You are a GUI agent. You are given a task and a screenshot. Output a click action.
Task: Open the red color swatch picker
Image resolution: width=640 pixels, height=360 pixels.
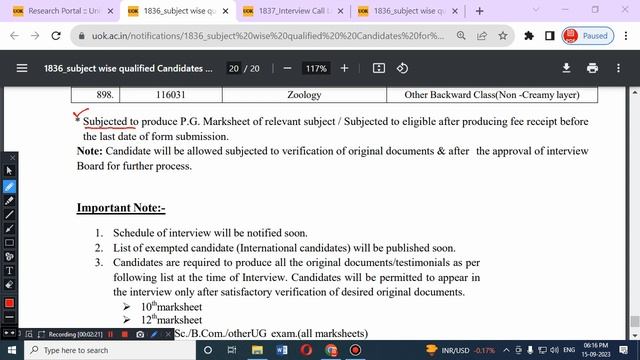[9, 303]
